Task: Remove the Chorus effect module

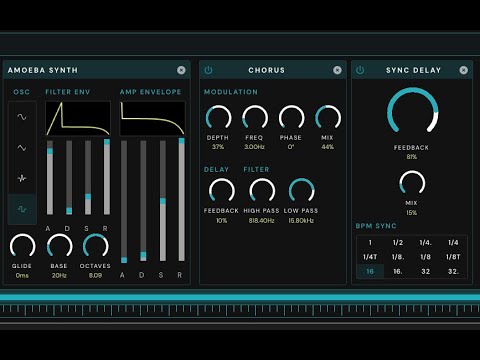Action: click(337, 70)
